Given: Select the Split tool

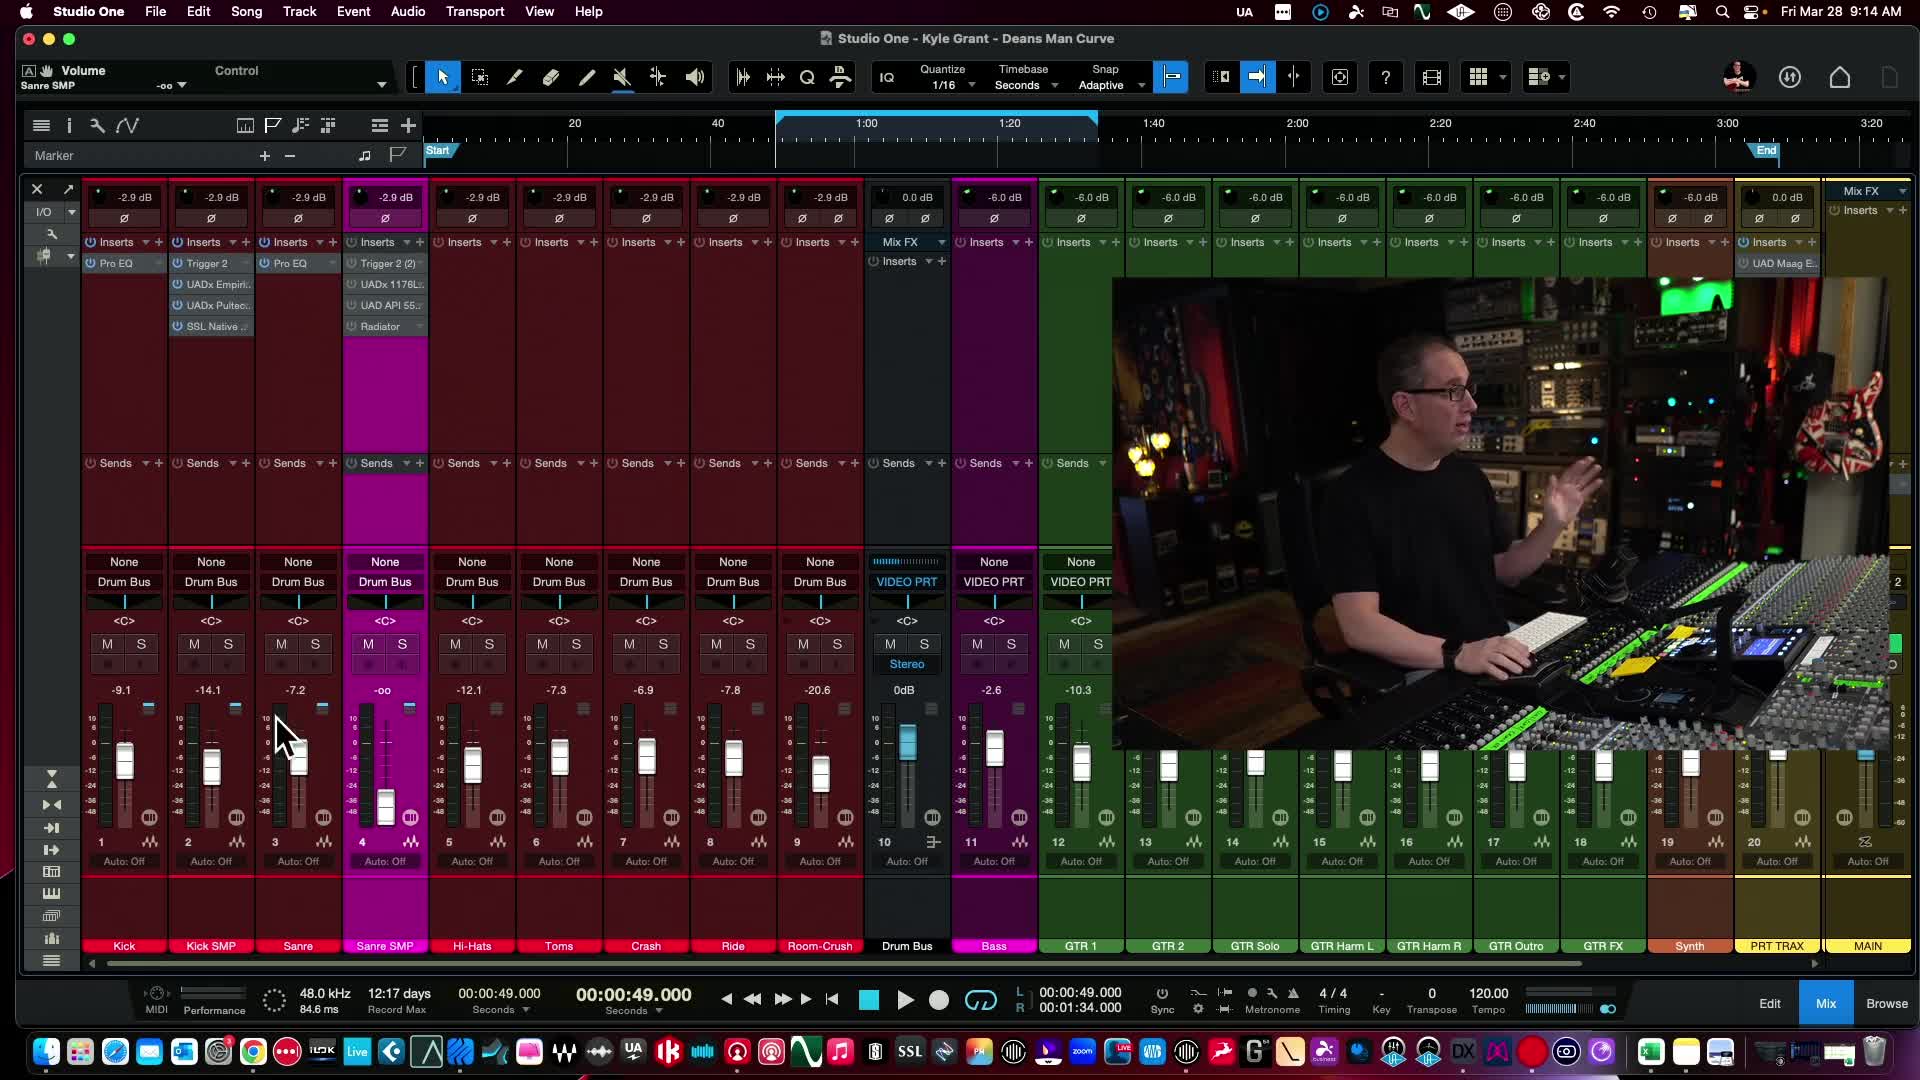Looking at the screenshot, I should tap(515, 77).
